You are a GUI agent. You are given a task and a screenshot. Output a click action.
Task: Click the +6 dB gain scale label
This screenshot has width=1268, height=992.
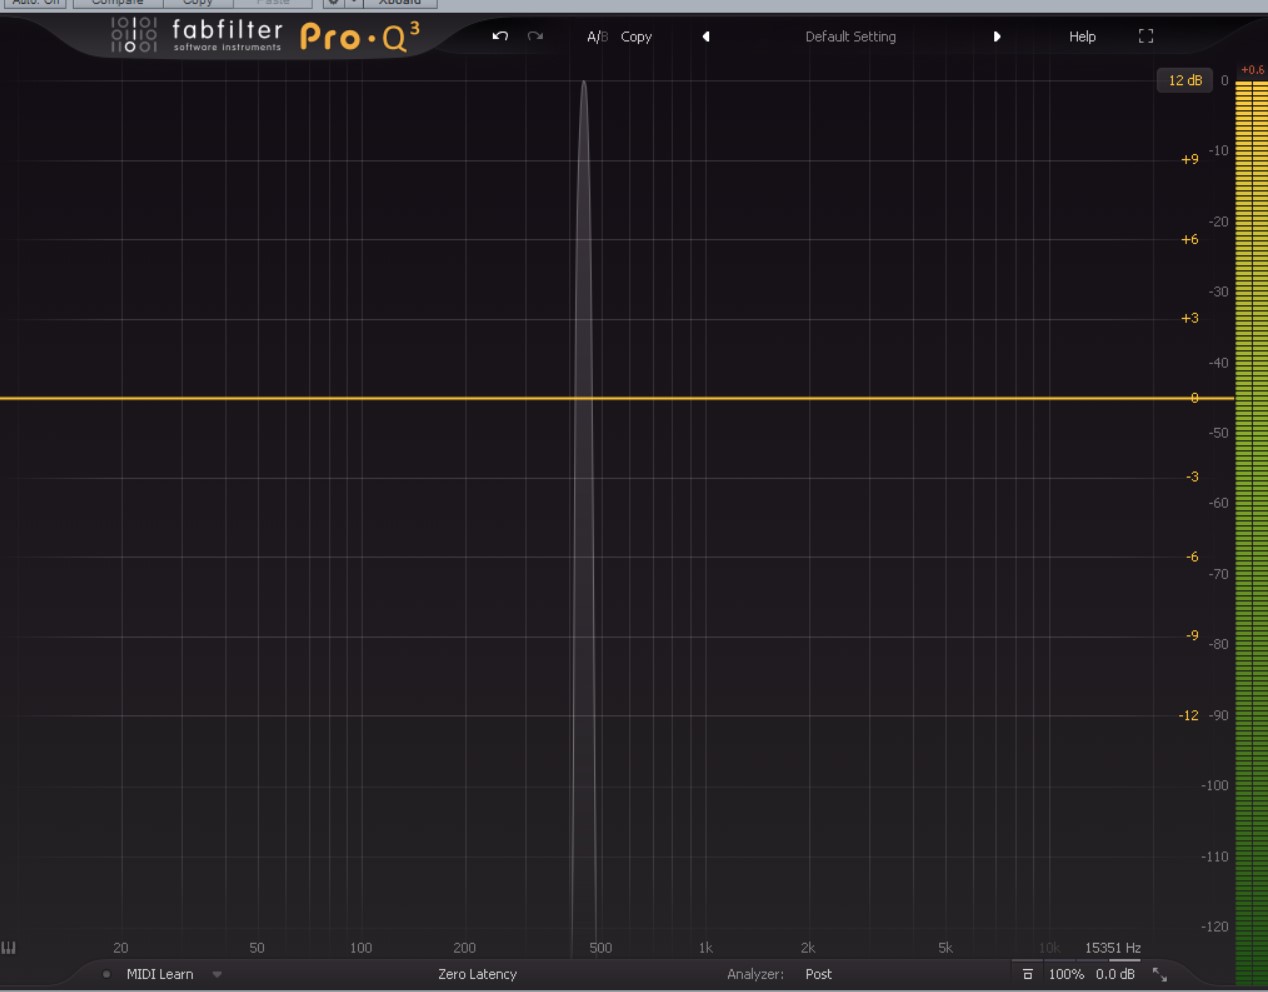click(x=1189, y=239)
